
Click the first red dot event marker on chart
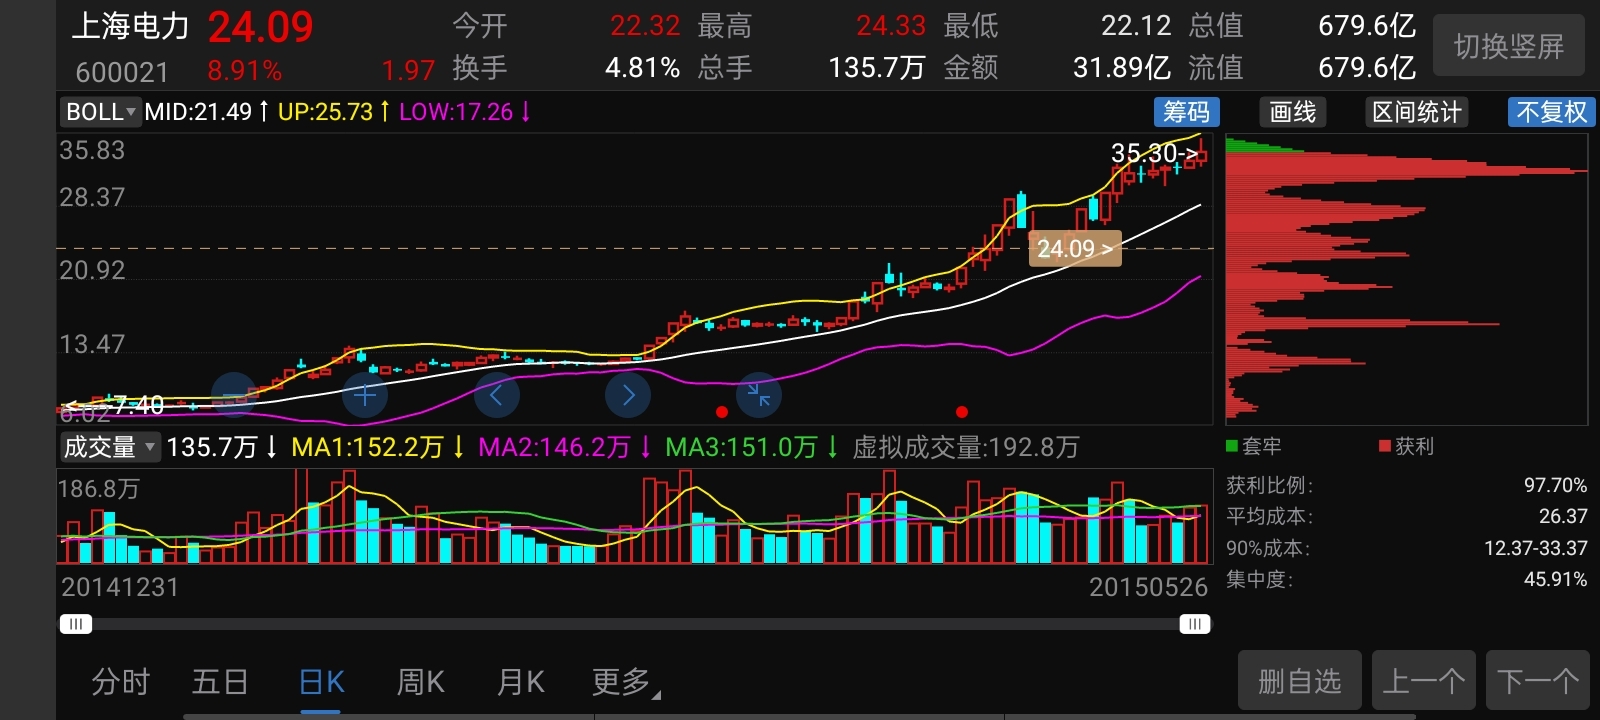722,412
